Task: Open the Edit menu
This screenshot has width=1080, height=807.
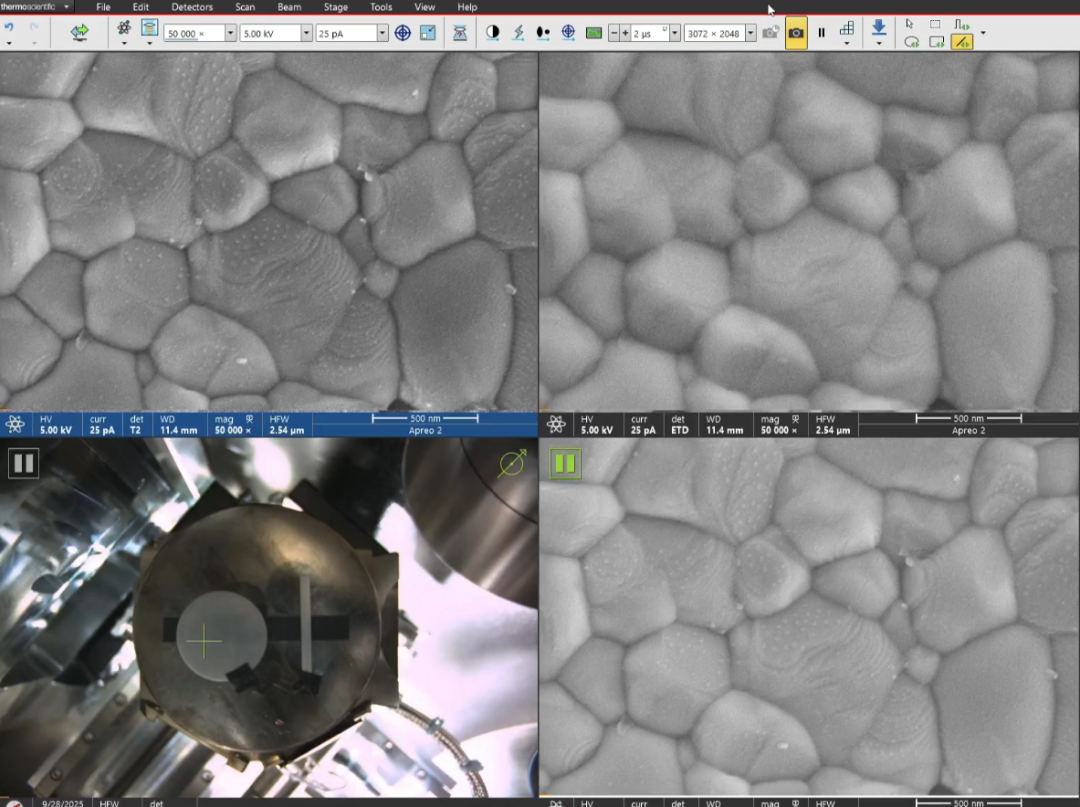Action: (141, 7)
